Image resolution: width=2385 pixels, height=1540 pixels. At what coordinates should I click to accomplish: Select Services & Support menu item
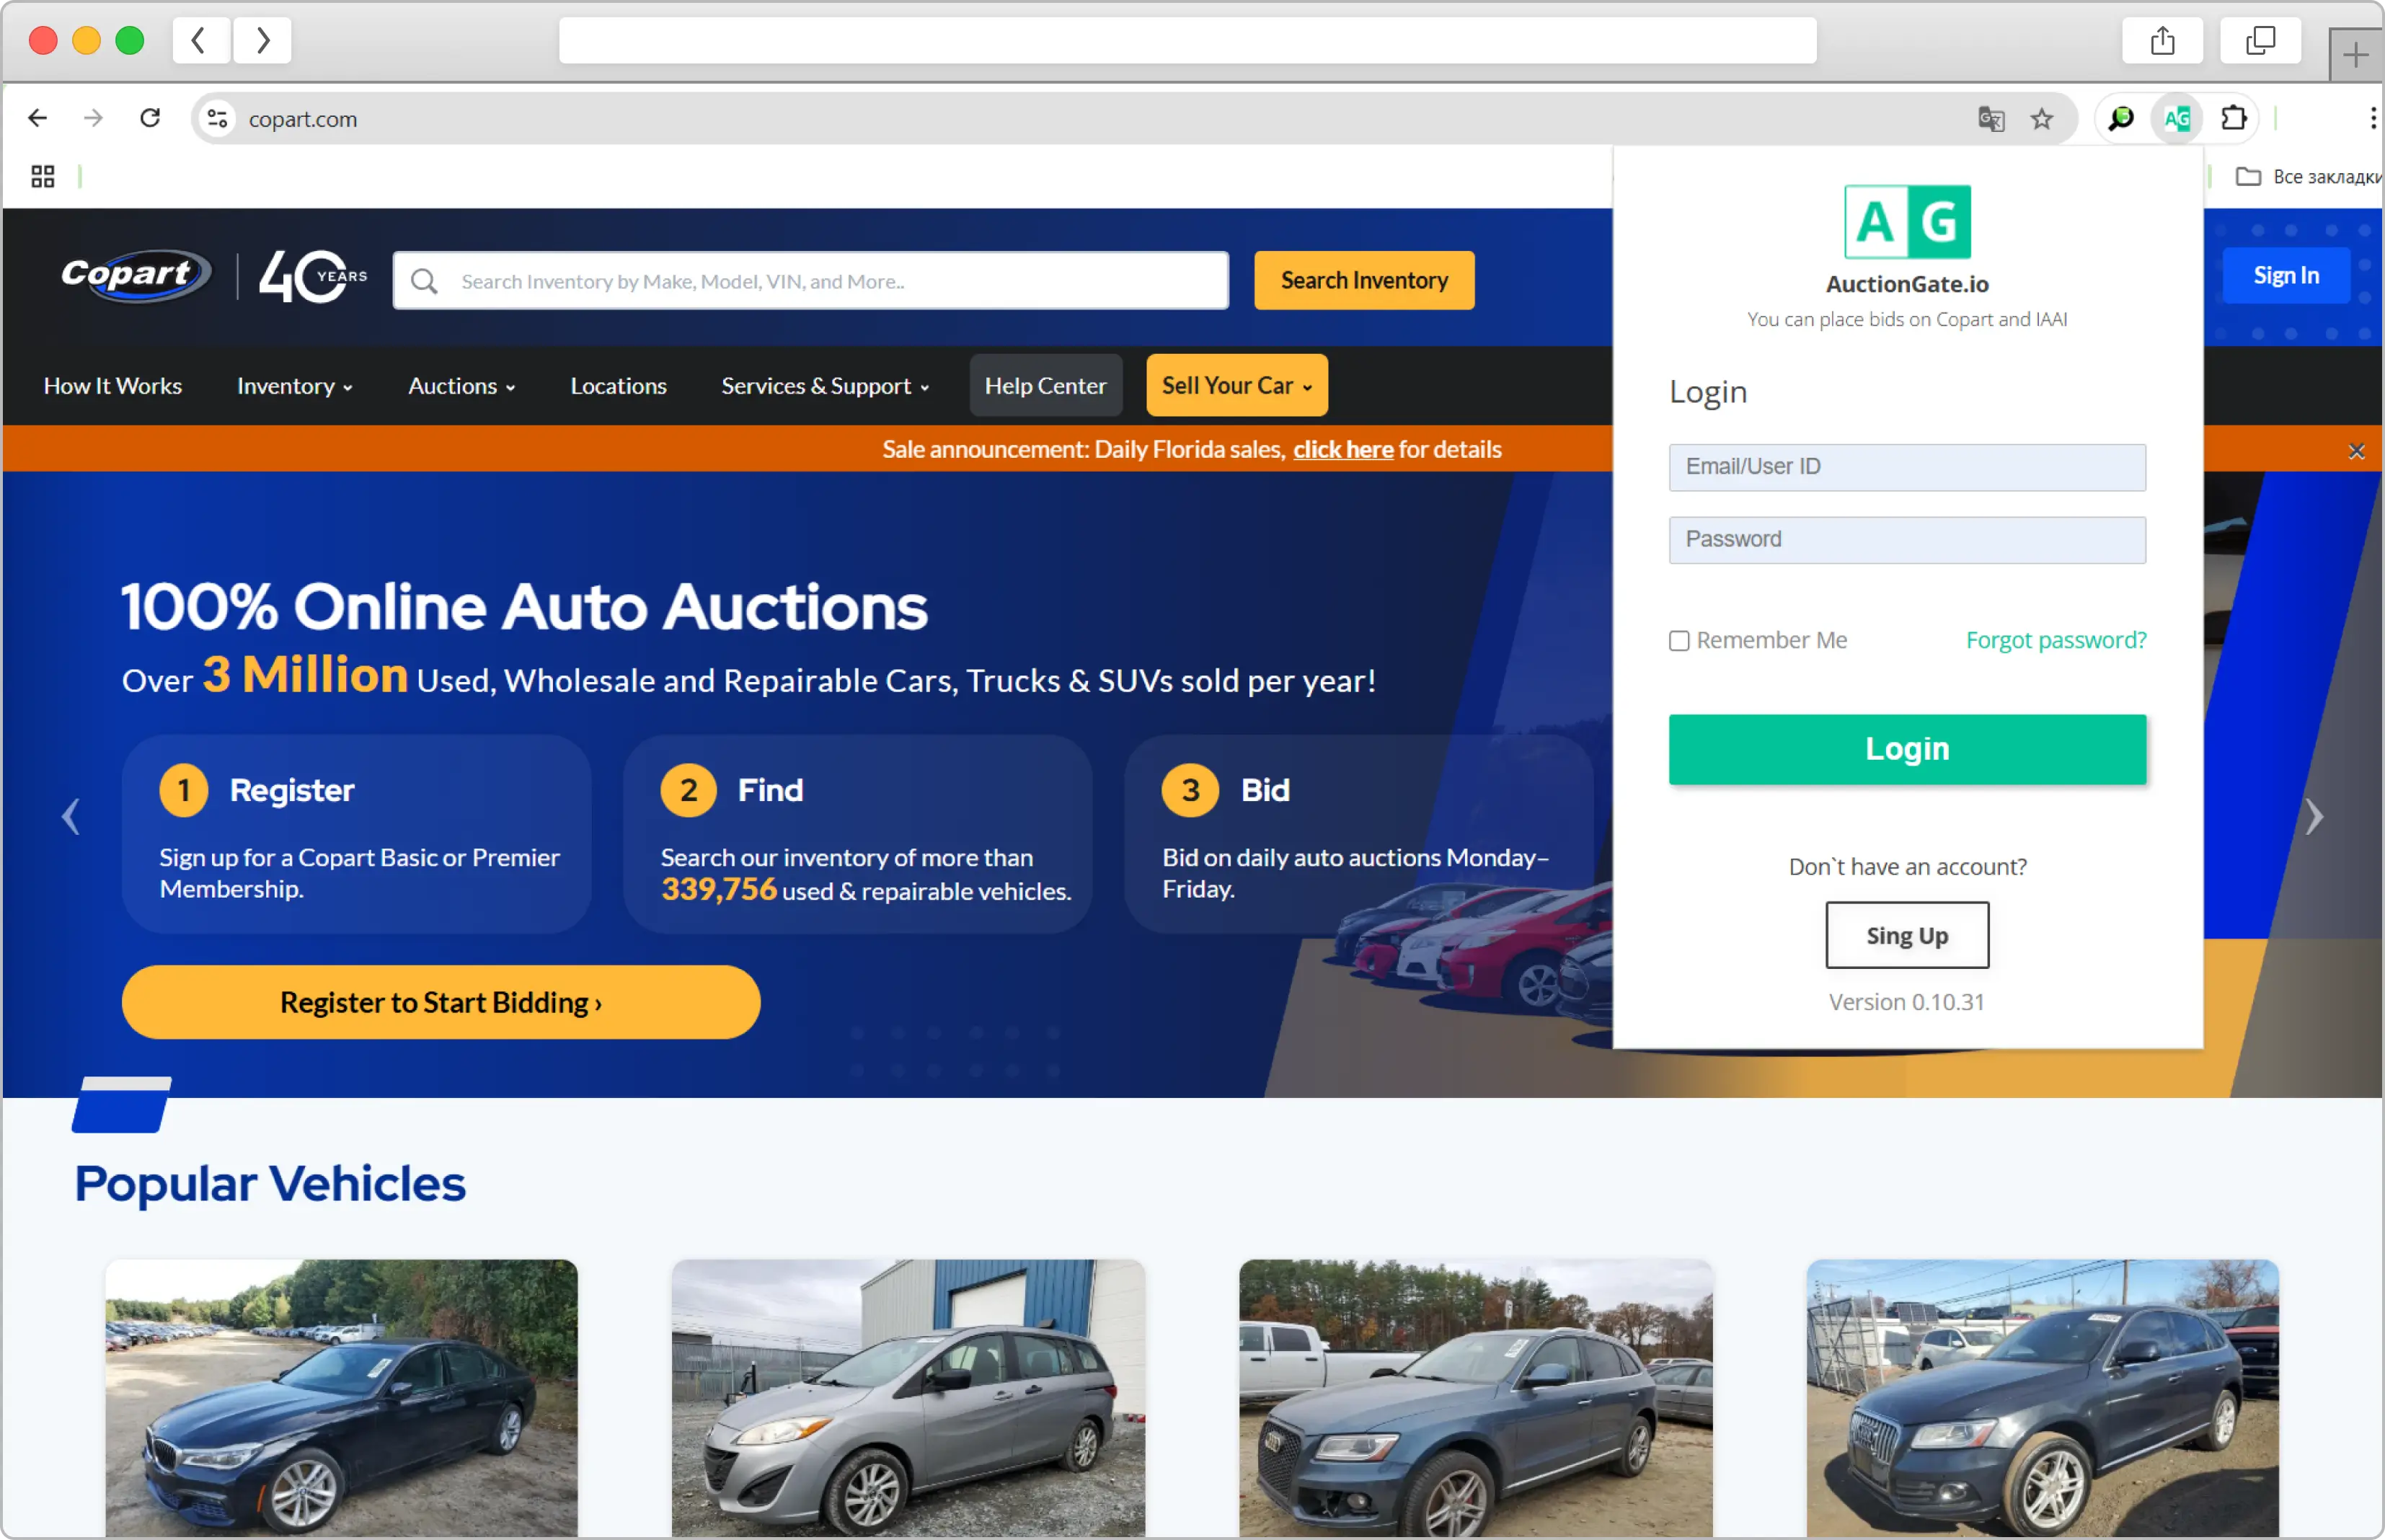[x=826, y=384]
